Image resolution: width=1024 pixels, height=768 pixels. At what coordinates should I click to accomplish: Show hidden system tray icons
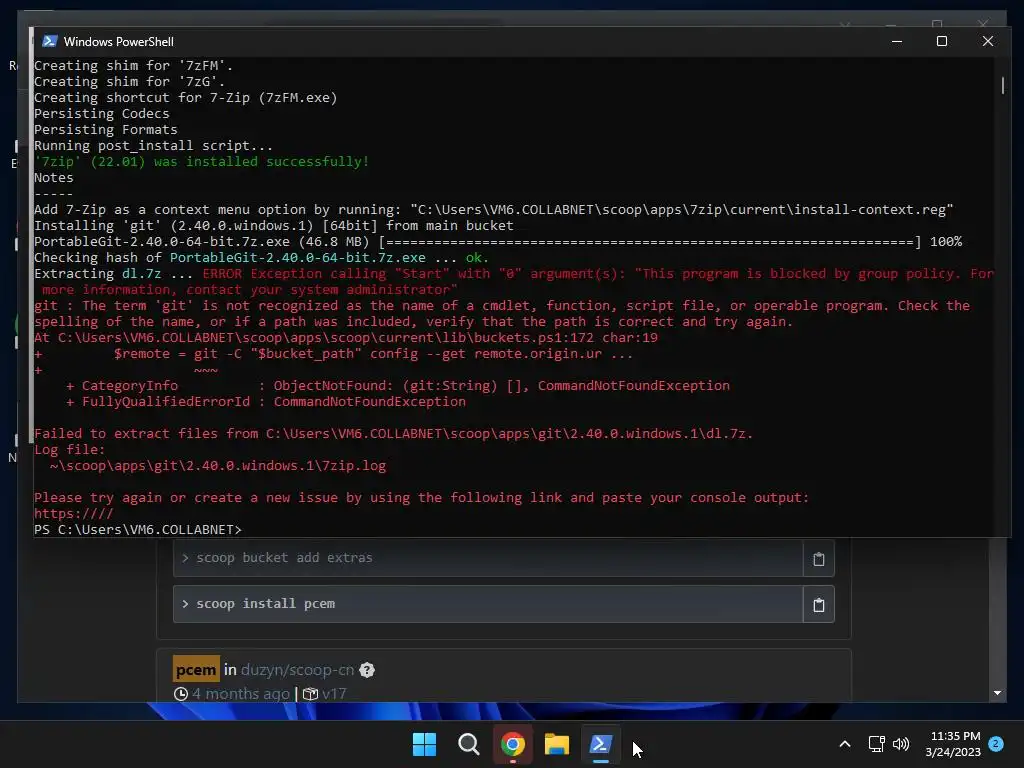click(844, 744)
